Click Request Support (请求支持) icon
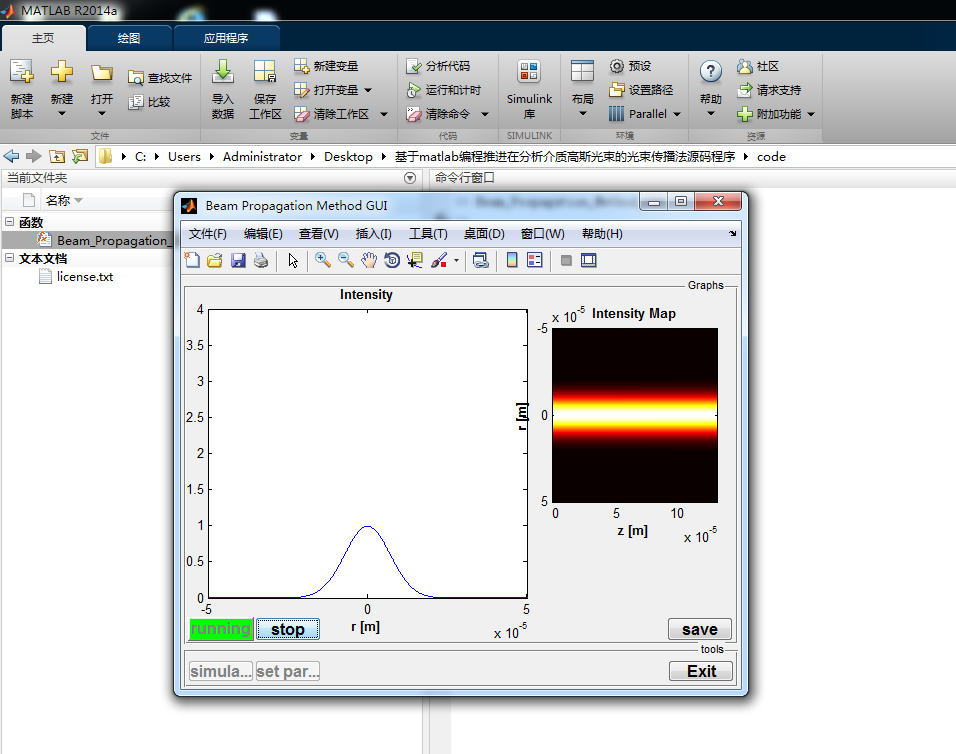956x754 pixels. click(744, 90)
